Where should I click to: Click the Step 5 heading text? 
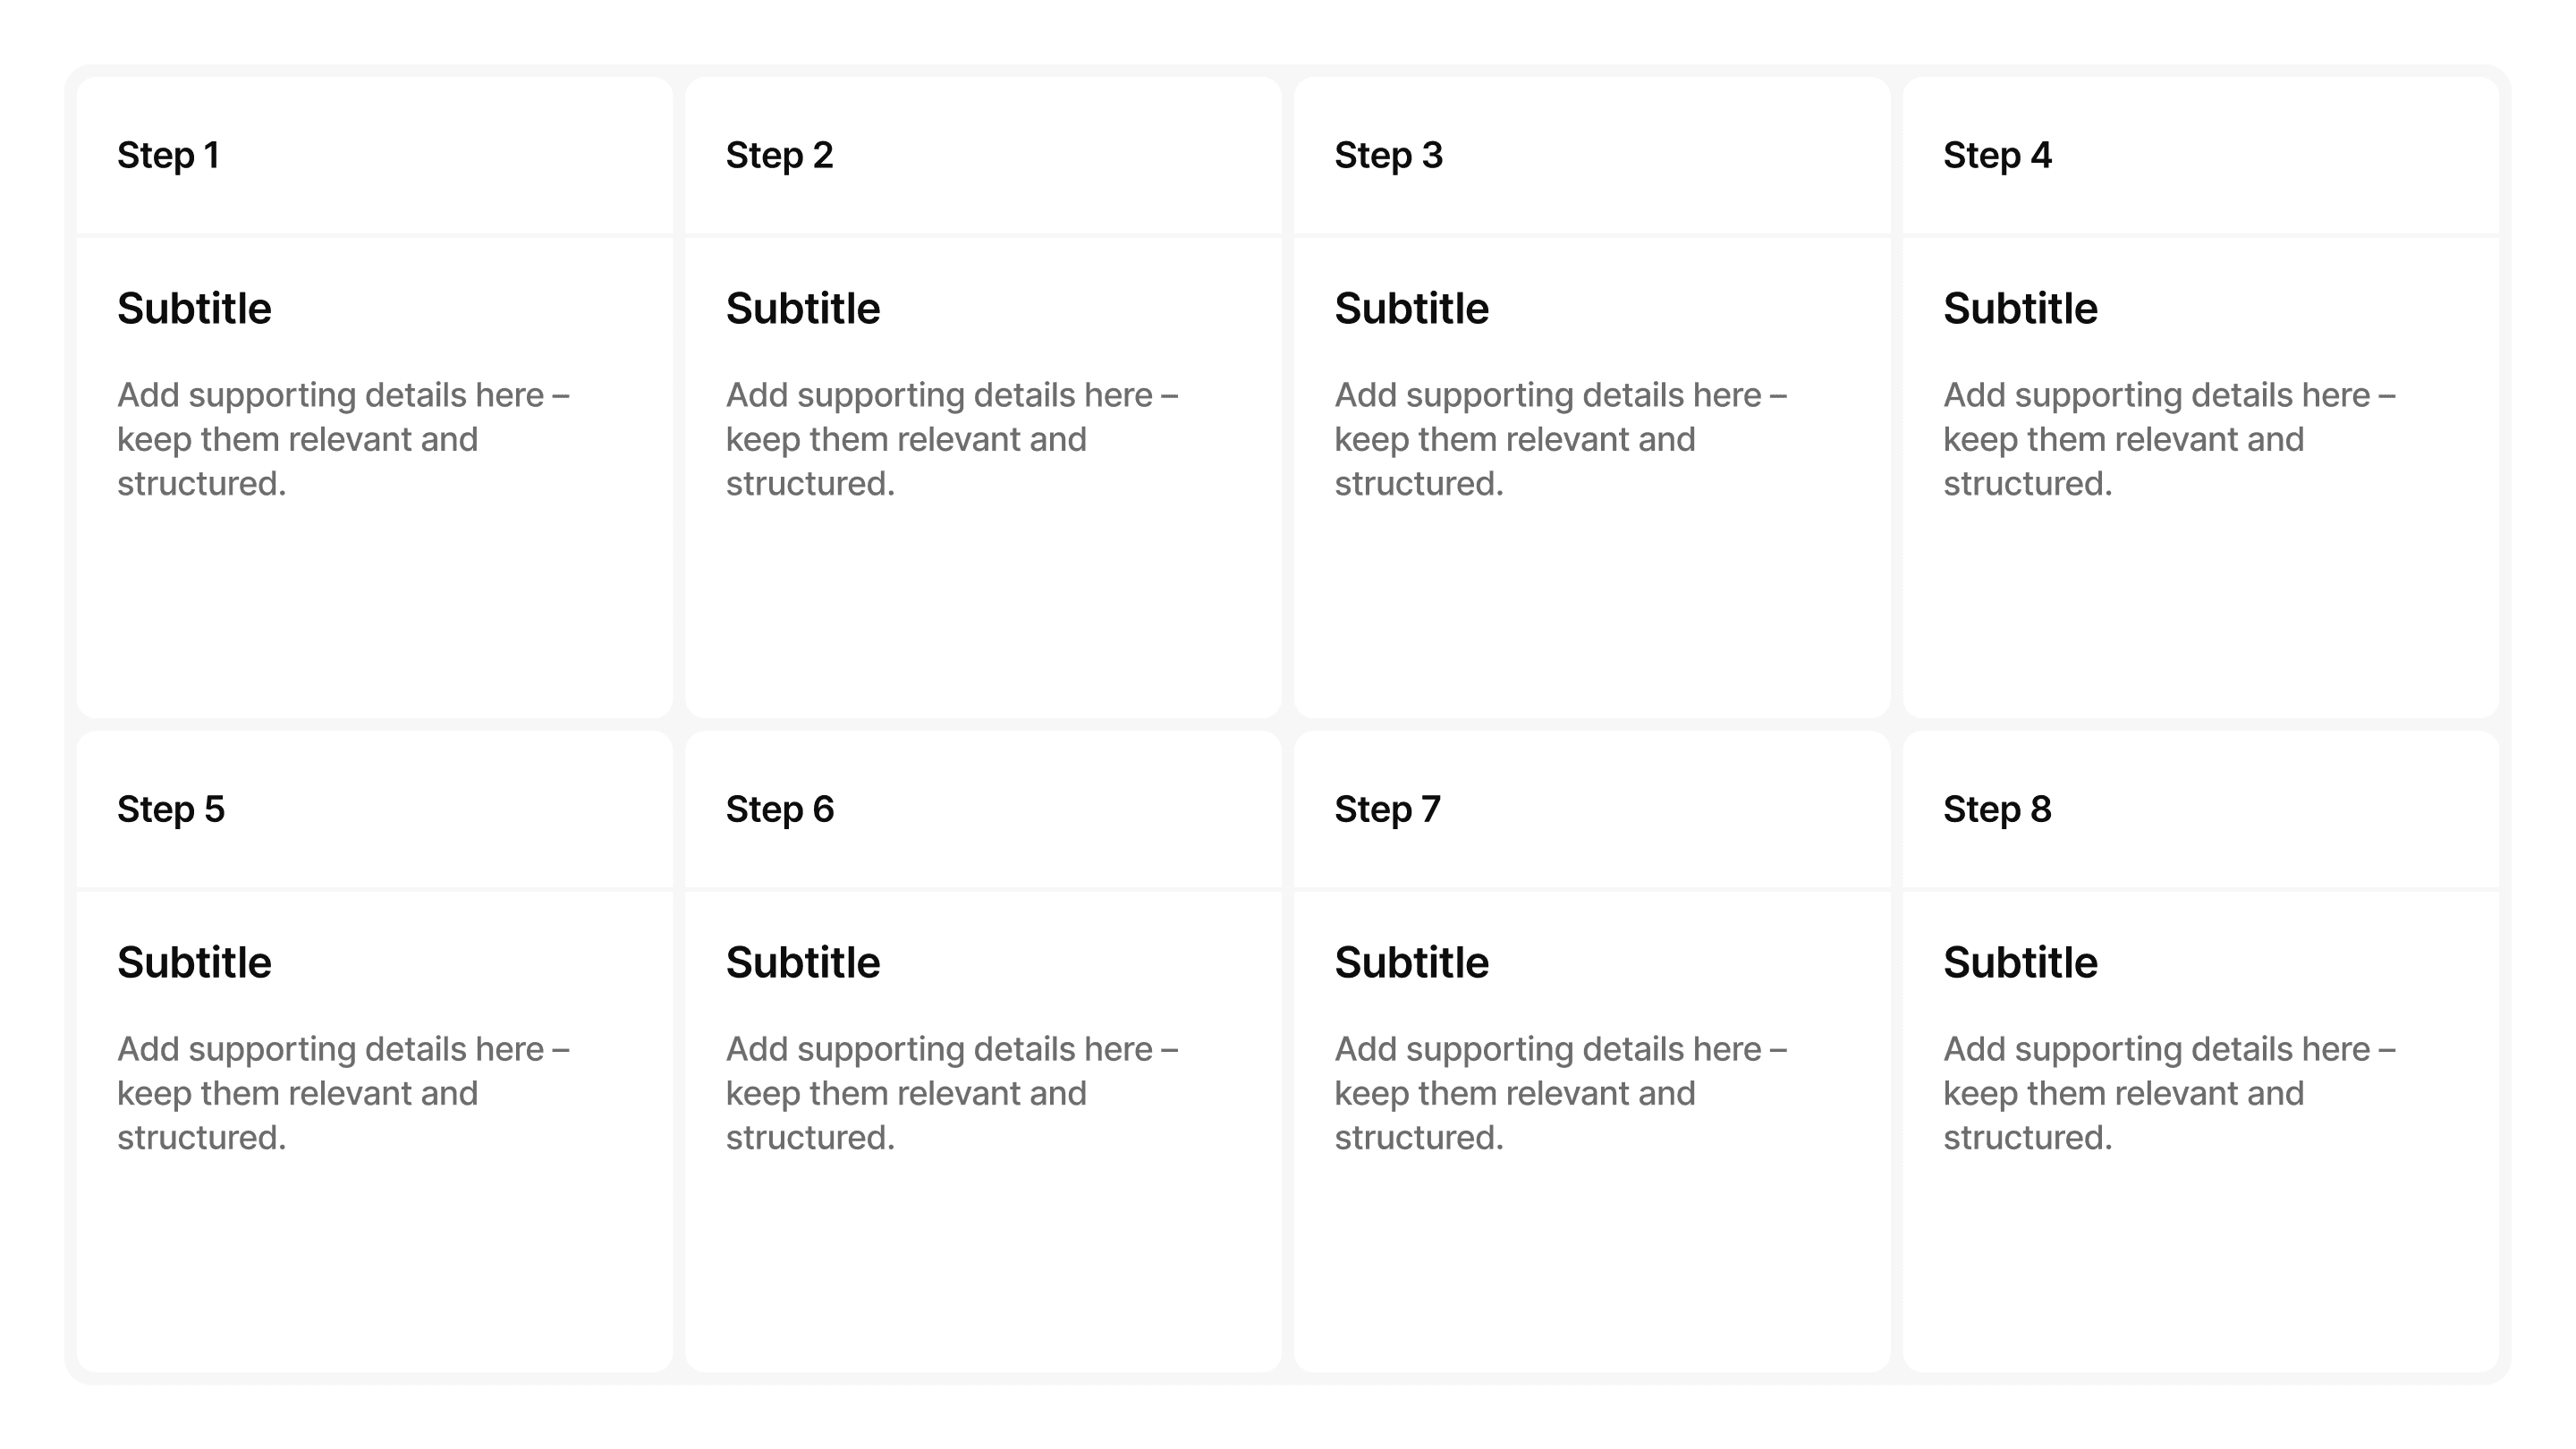click(171, 810)
